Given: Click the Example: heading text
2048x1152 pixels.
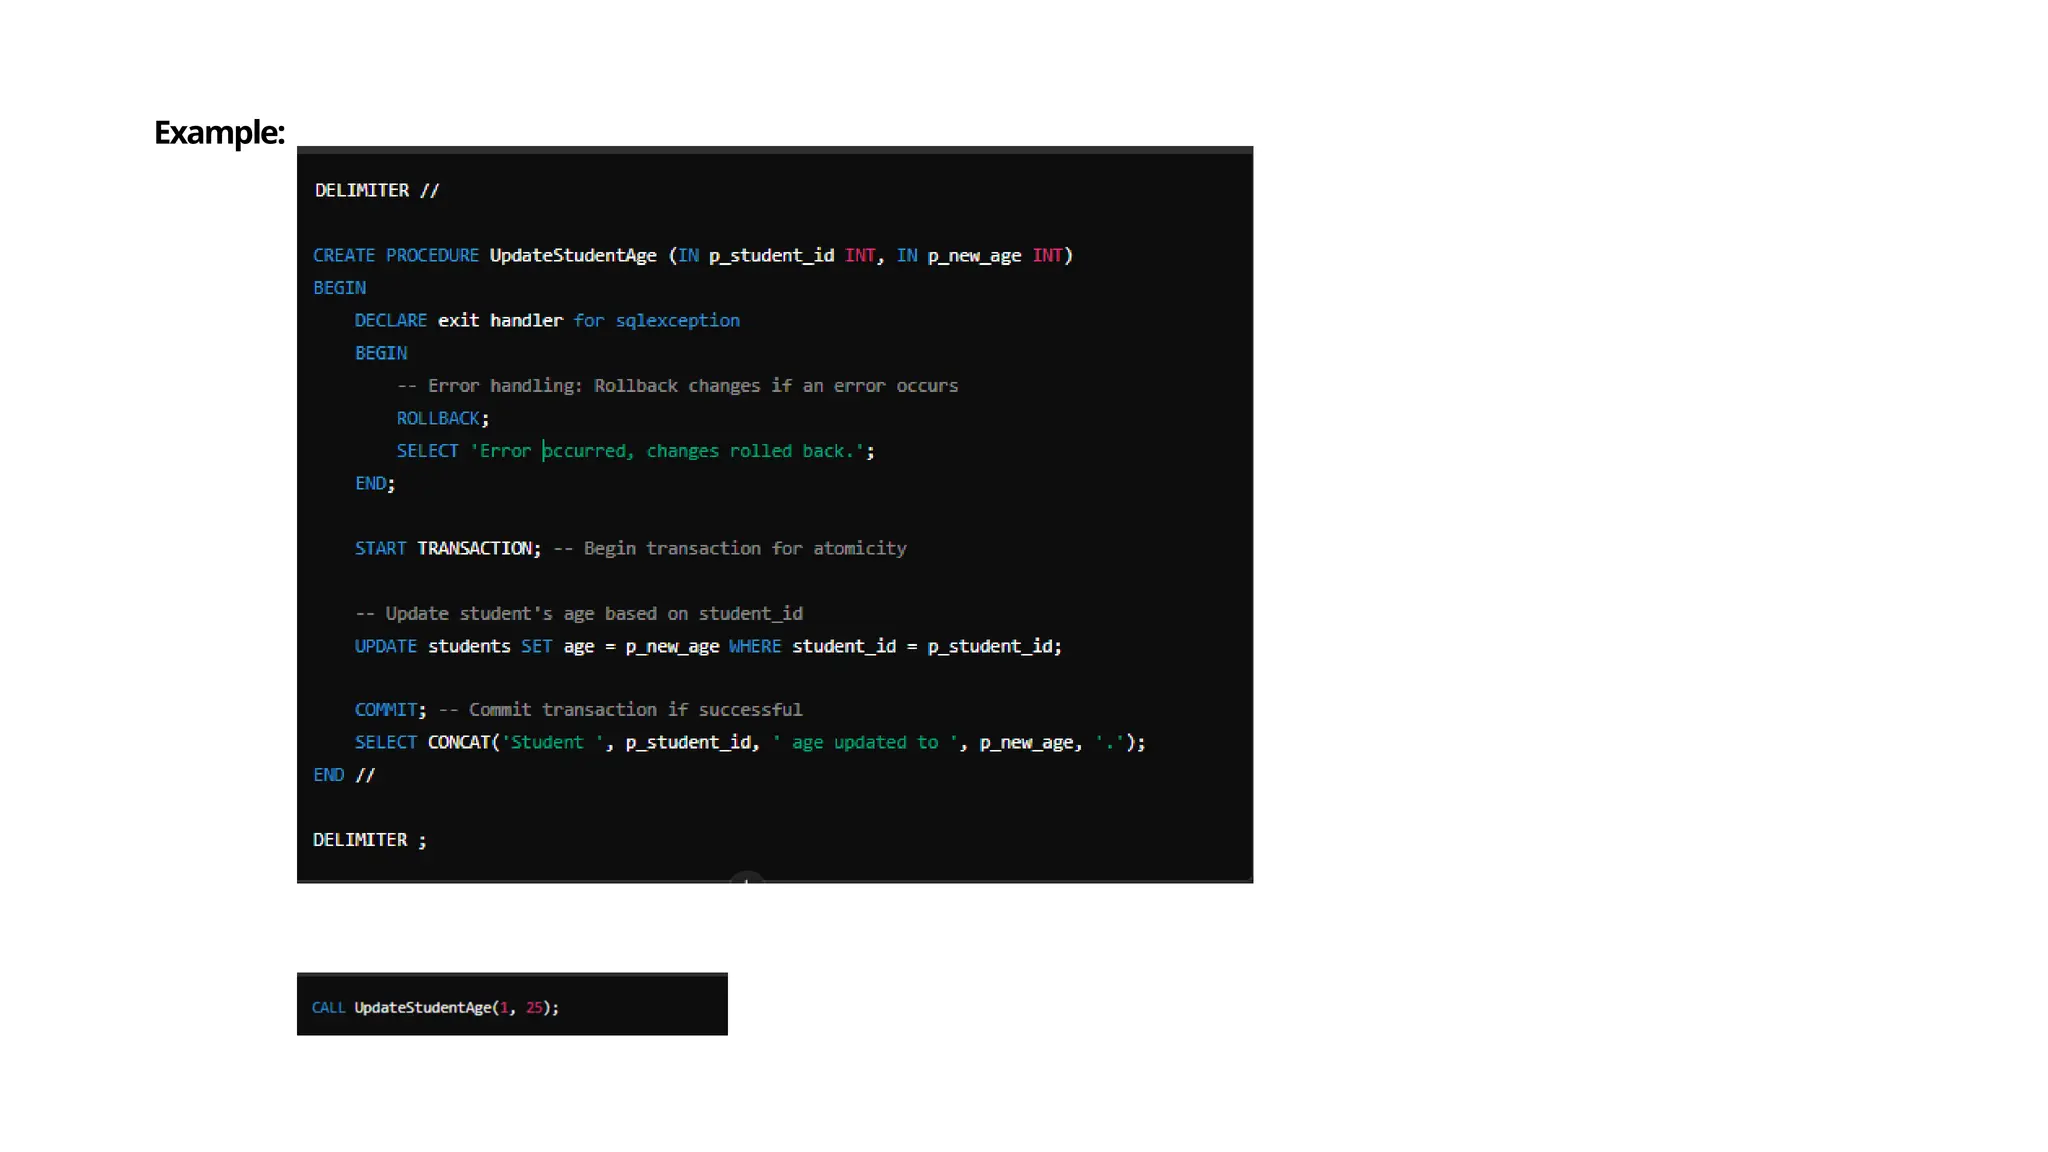Looking at the screenshot, I should coord(219,133).
